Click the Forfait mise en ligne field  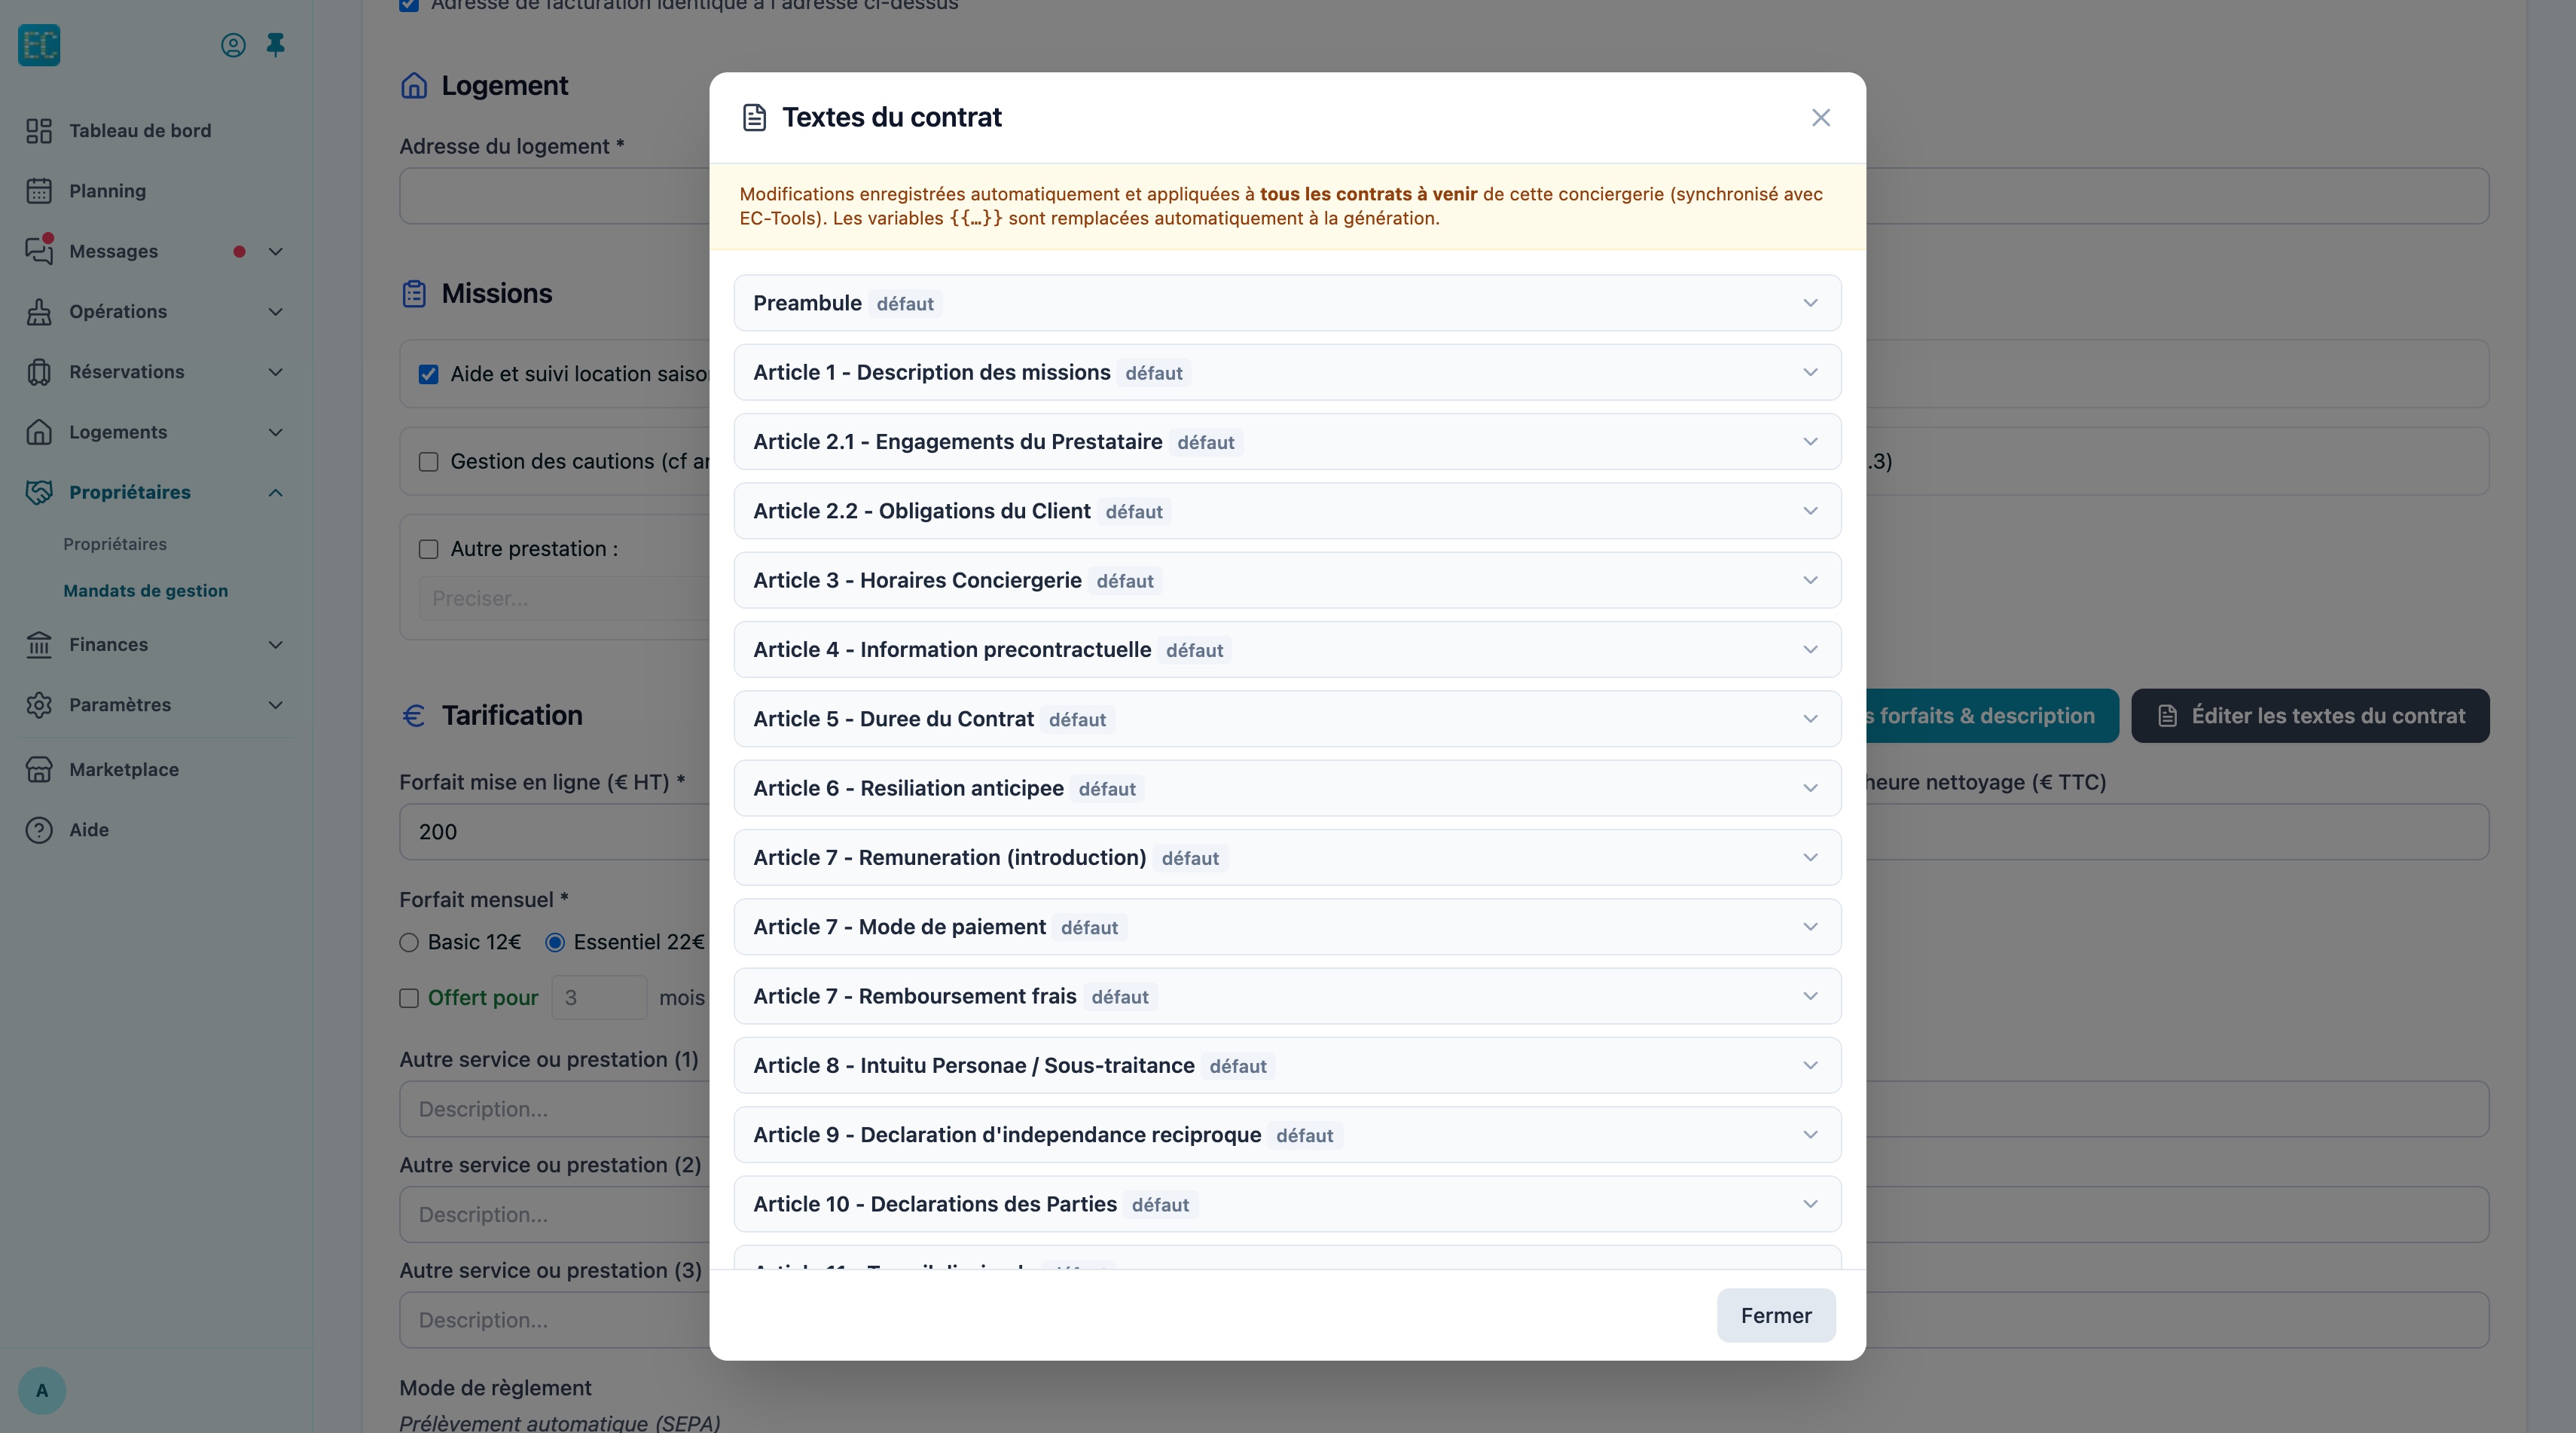[x=555, y=832]
